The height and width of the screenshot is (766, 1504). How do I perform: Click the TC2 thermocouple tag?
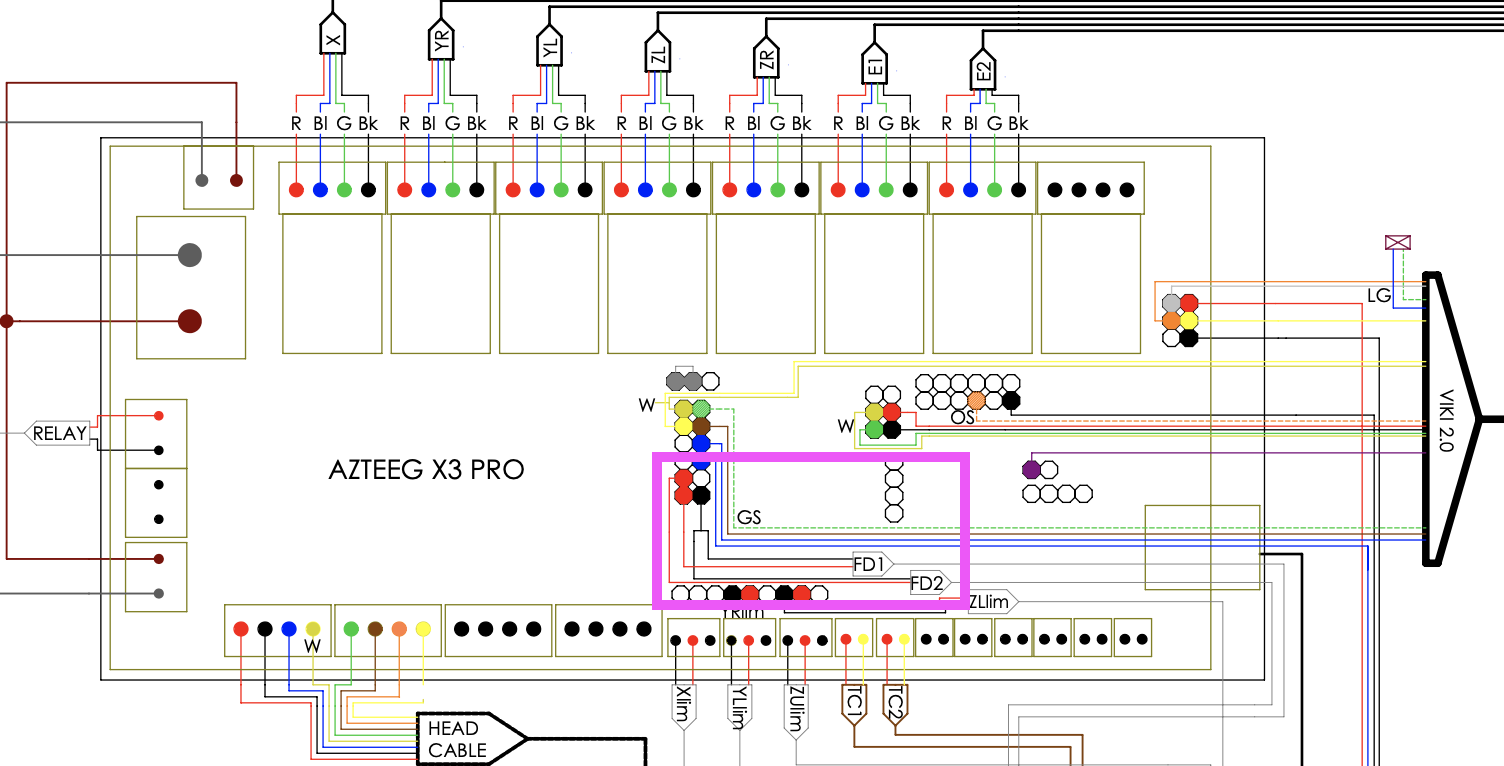coord(895,703)
